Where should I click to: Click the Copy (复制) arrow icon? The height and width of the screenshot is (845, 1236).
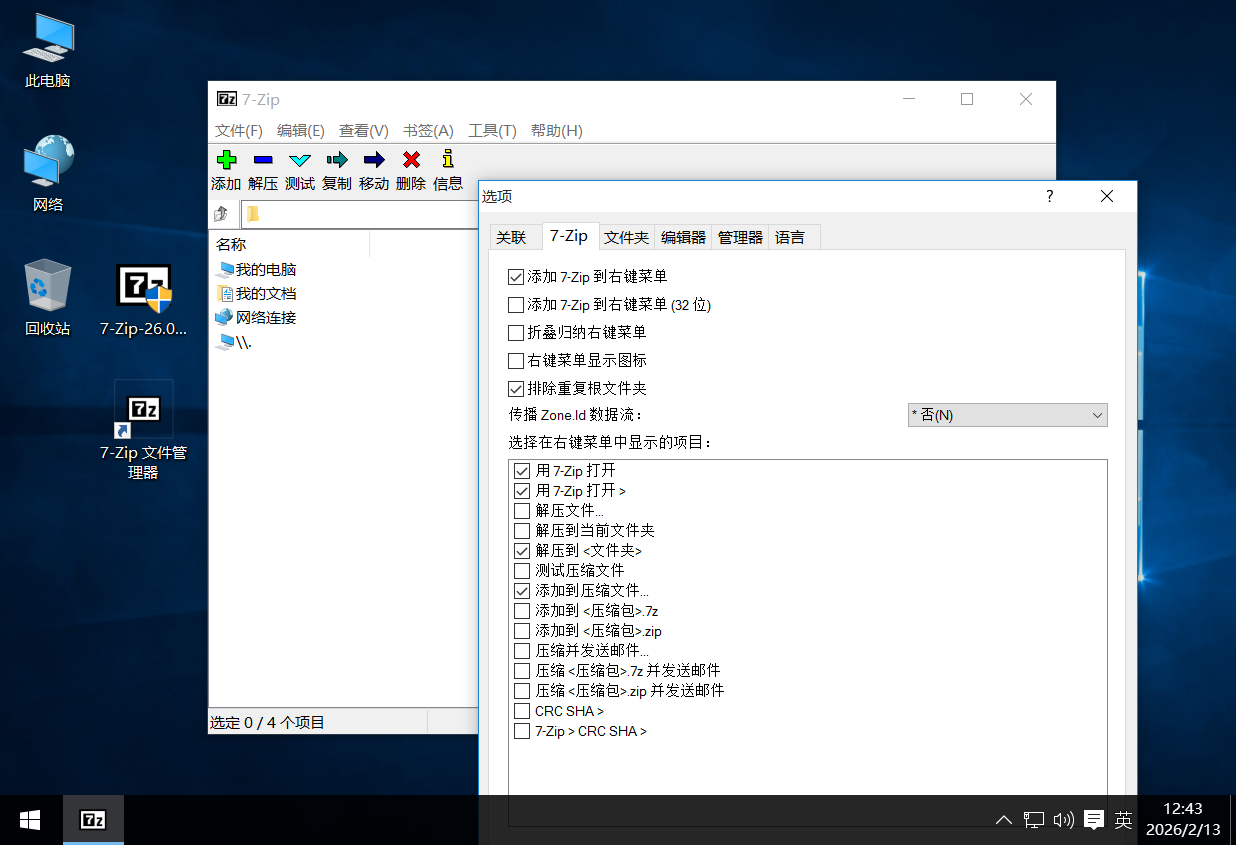(x=337, y=160)
